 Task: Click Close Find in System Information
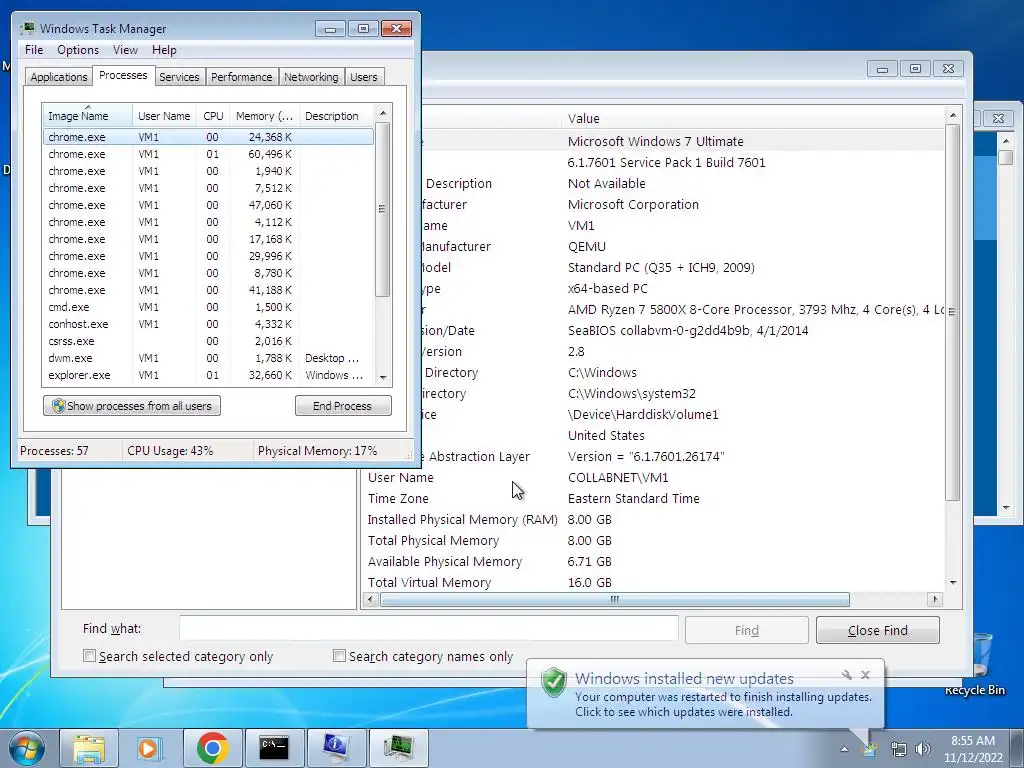(x=878, y=630)
